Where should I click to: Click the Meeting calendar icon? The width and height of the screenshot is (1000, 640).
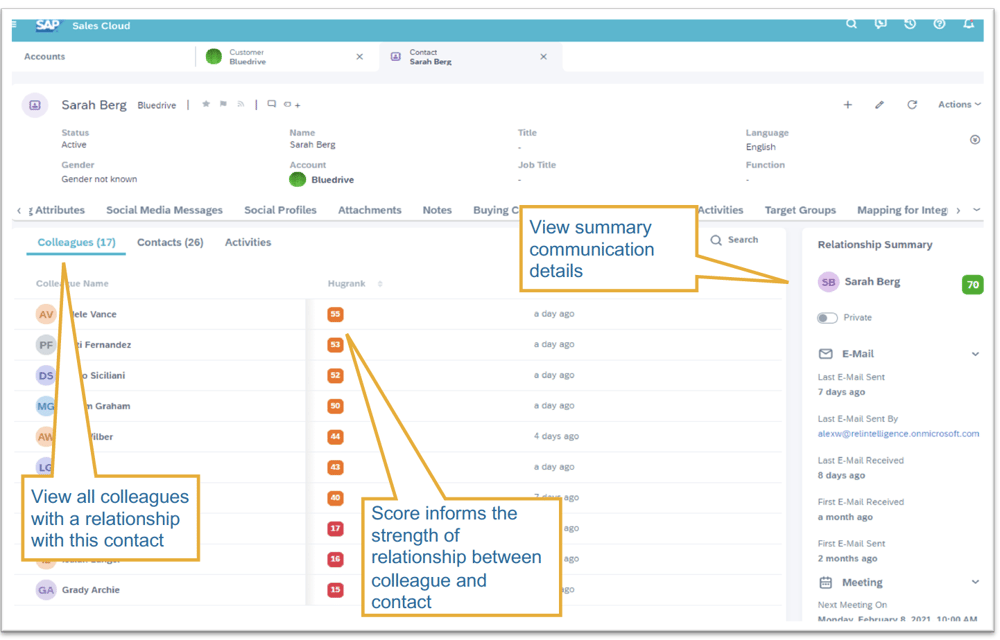[x=826, y=582]
